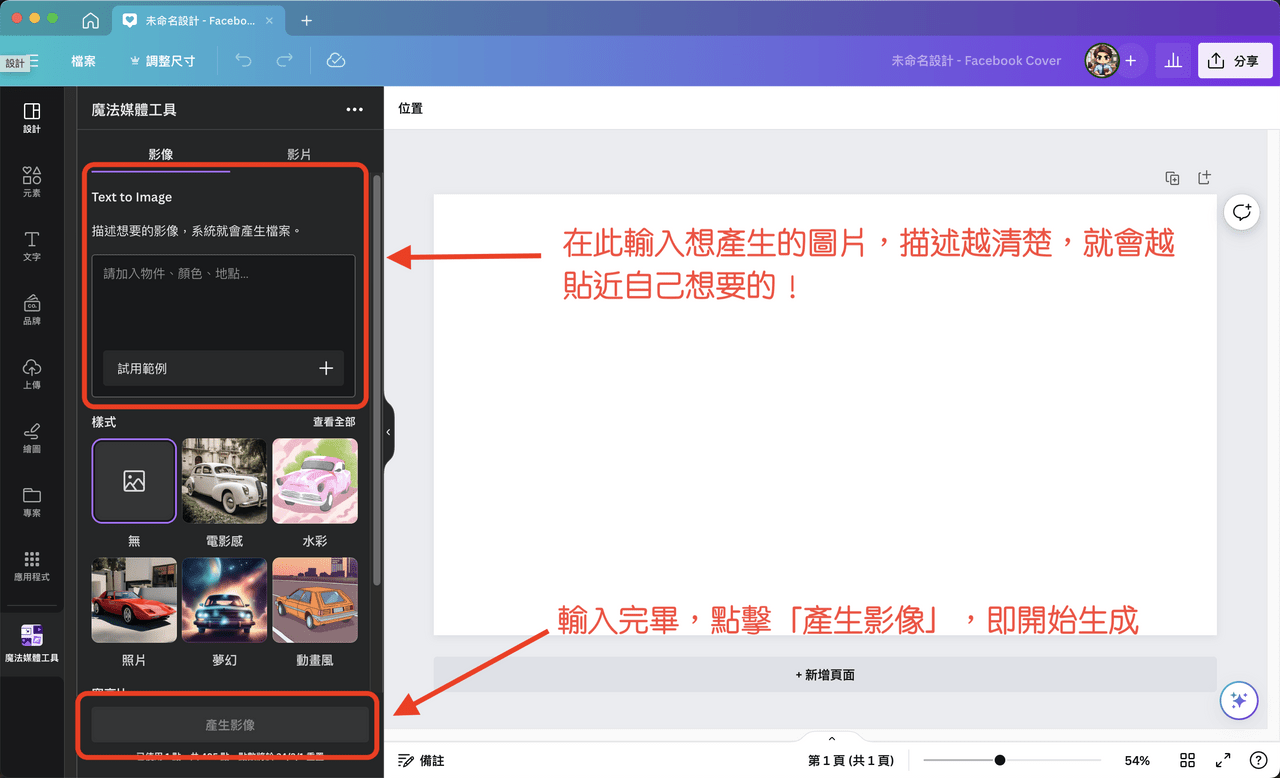This screenshot has width=1280, height=778.
Task: Open the 調整尺寸 menu
Action: click(x=160, y=60)
